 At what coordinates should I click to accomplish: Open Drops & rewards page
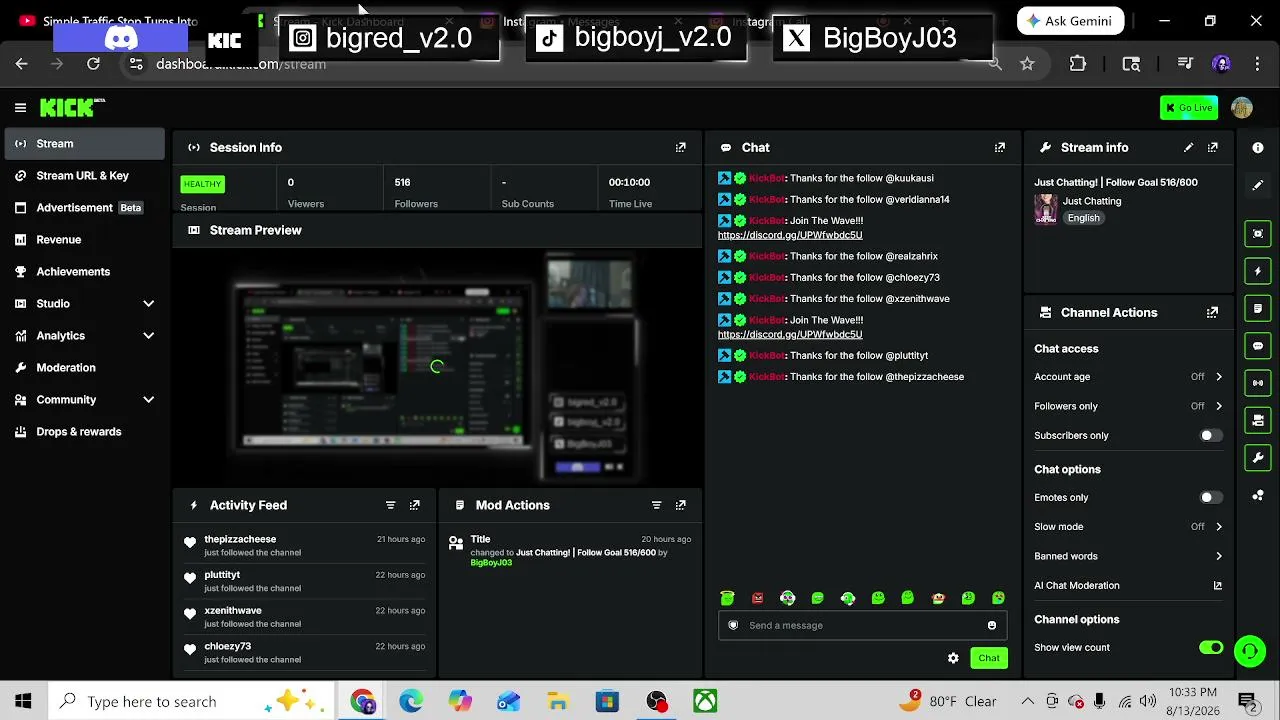pos(84,432)
